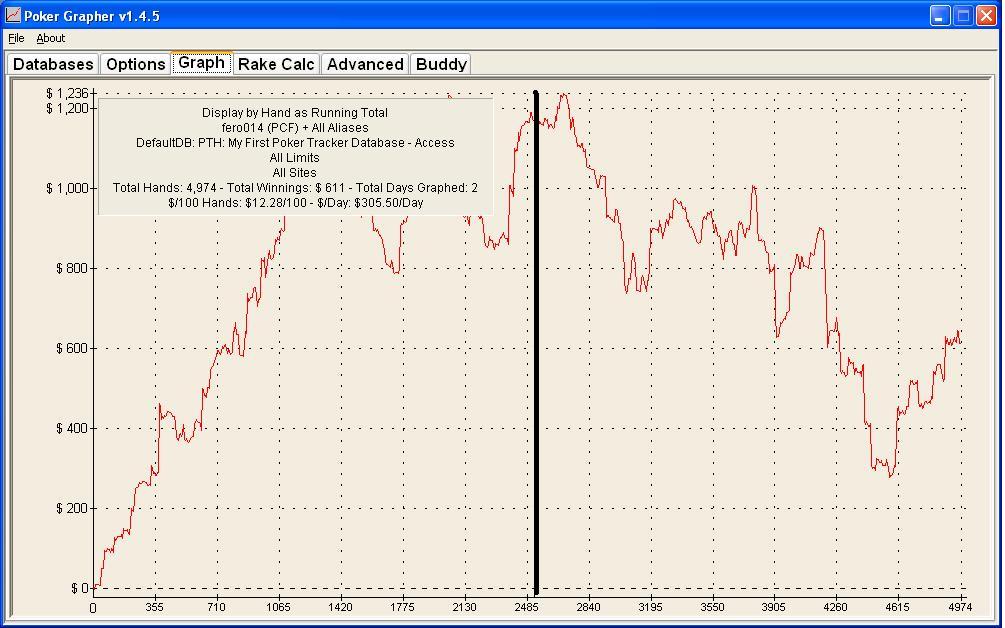This screenshot has width=1005, height=628.
Task: Click the '$ 600' y-axis label
Action: [72, 349]
